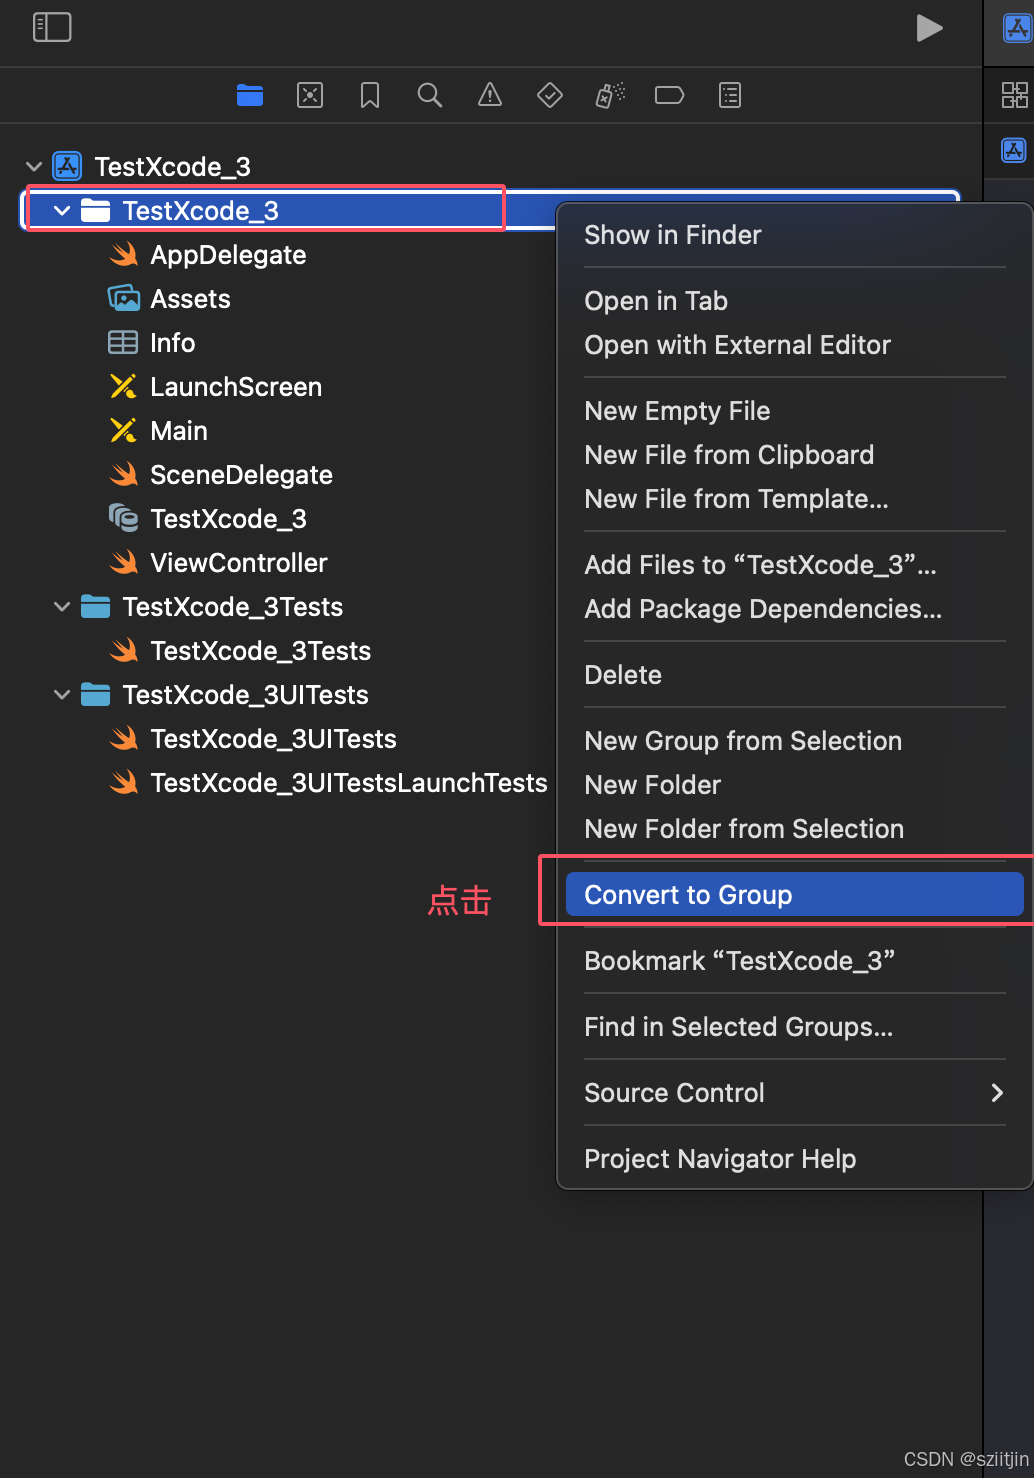Open the Test navigator diamond tab

pos(550,95)
